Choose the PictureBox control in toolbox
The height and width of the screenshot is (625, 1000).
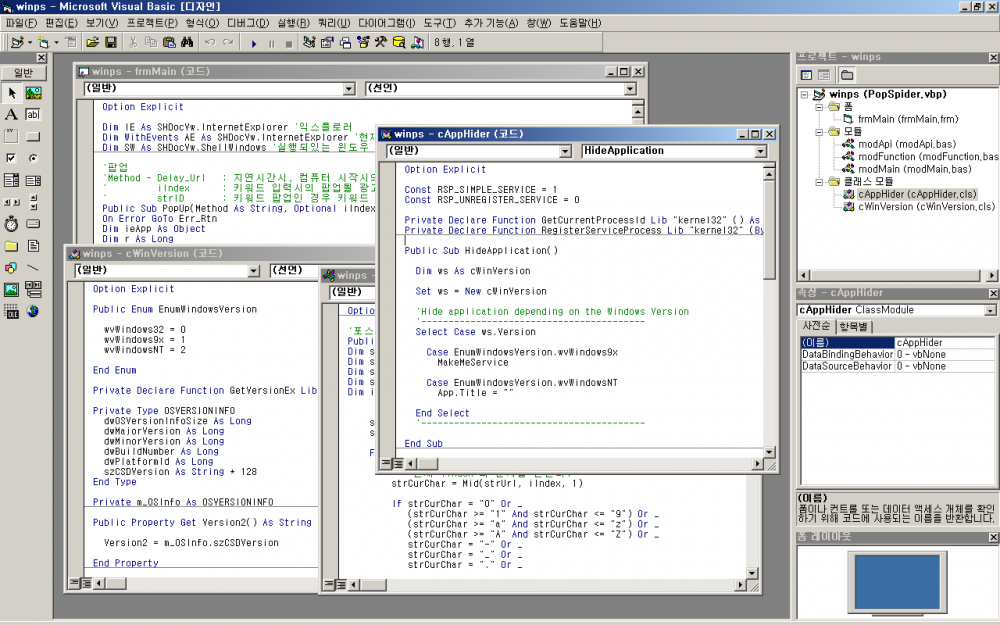33,93
